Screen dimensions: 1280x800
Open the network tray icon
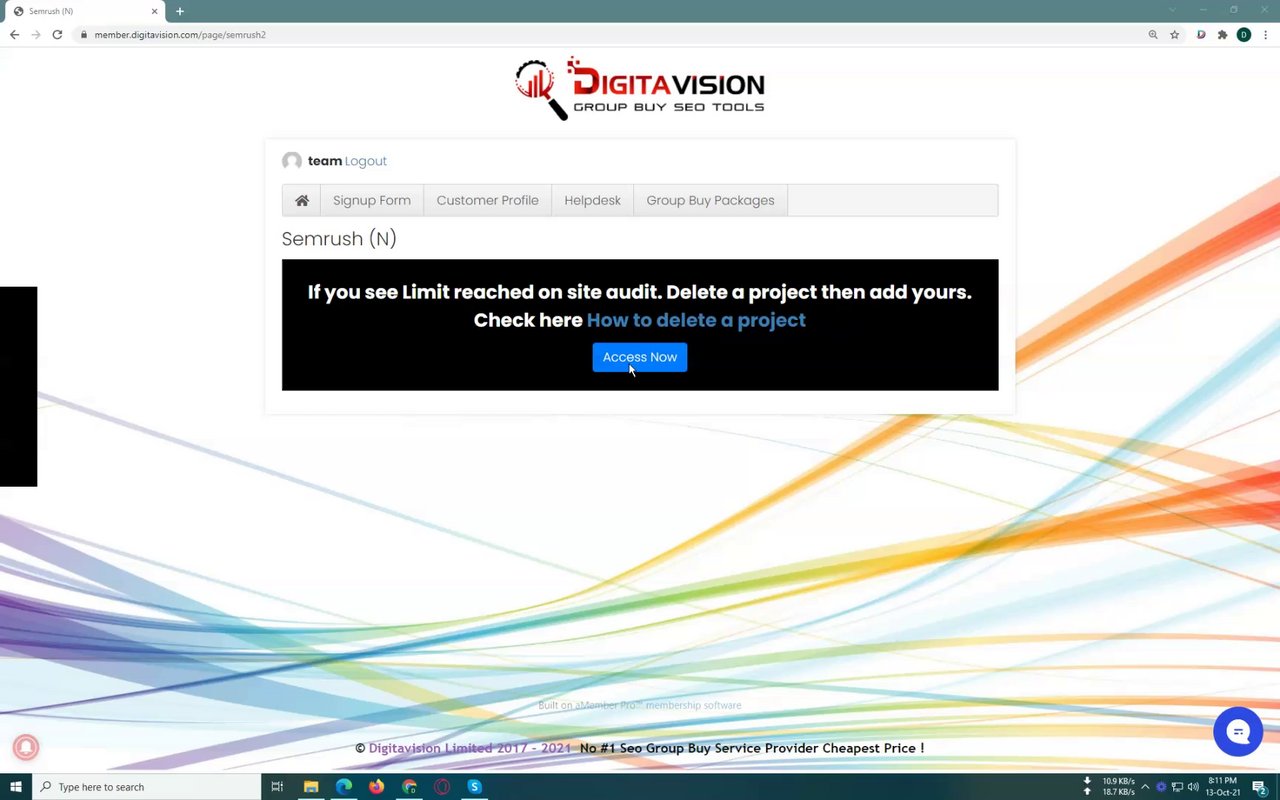coord(1177,787)
